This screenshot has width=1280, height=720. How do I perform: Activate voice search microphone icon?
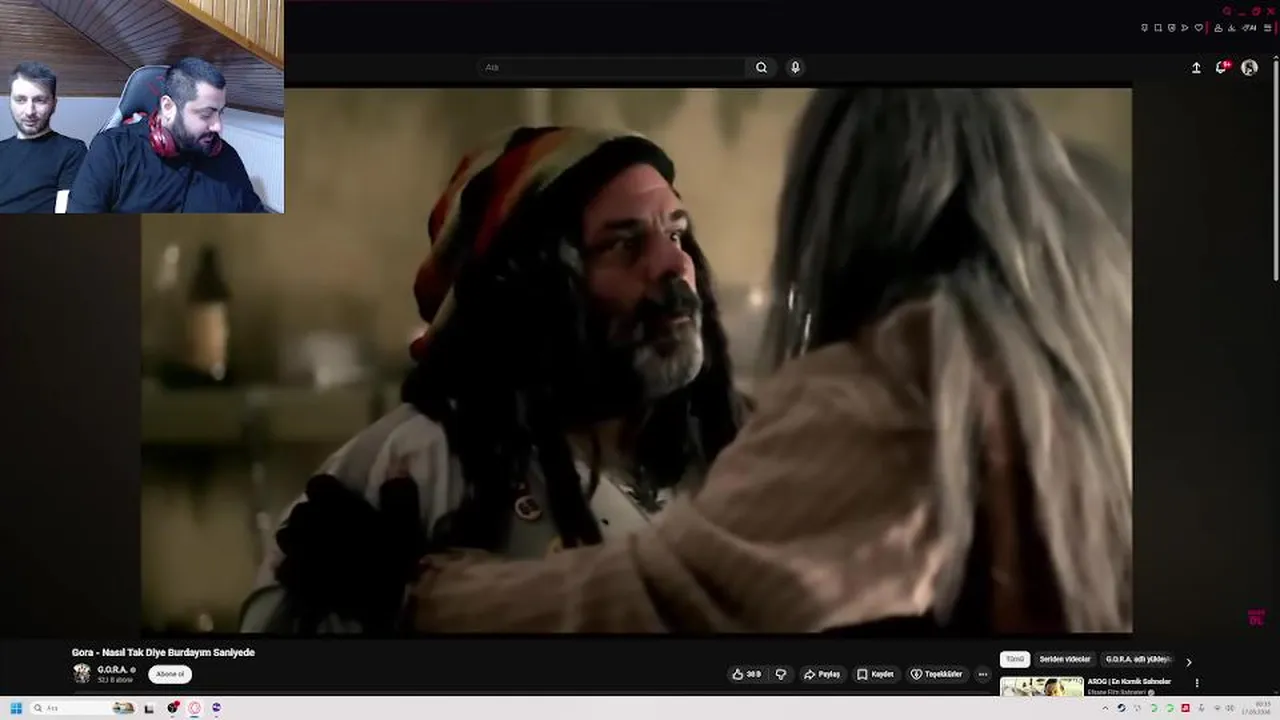(795, 67)
